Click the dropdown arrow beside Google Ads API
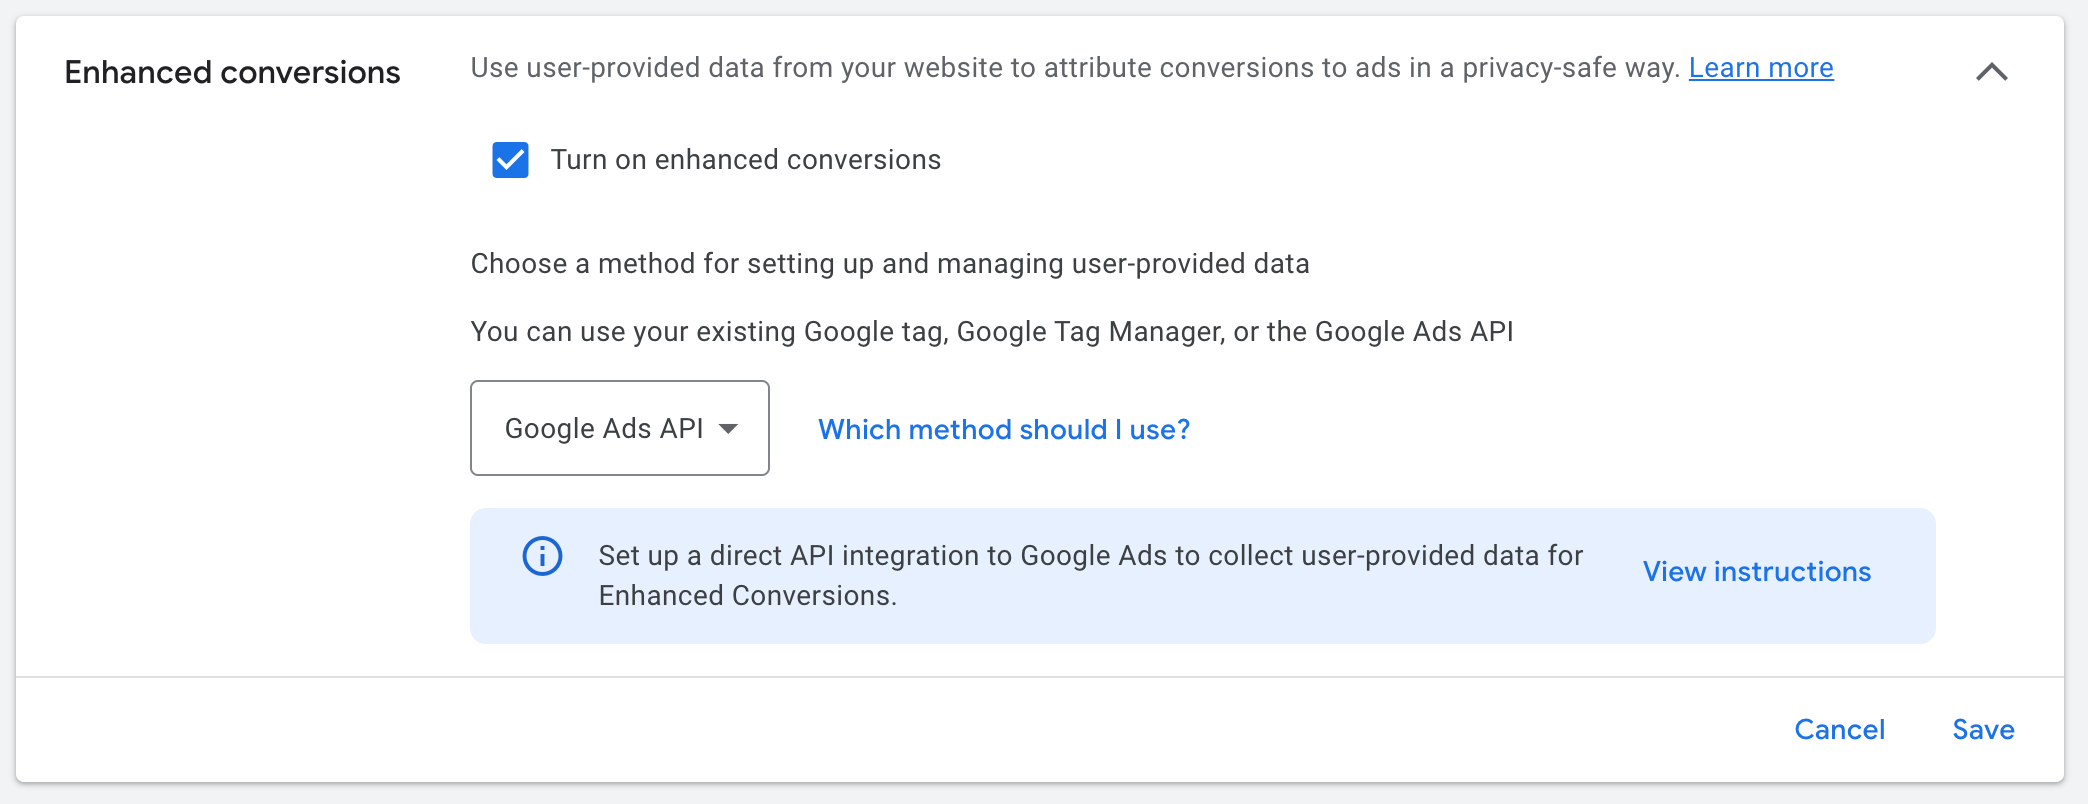The height and width of the screenshot is (804, 2088). (x=729, y=429)
